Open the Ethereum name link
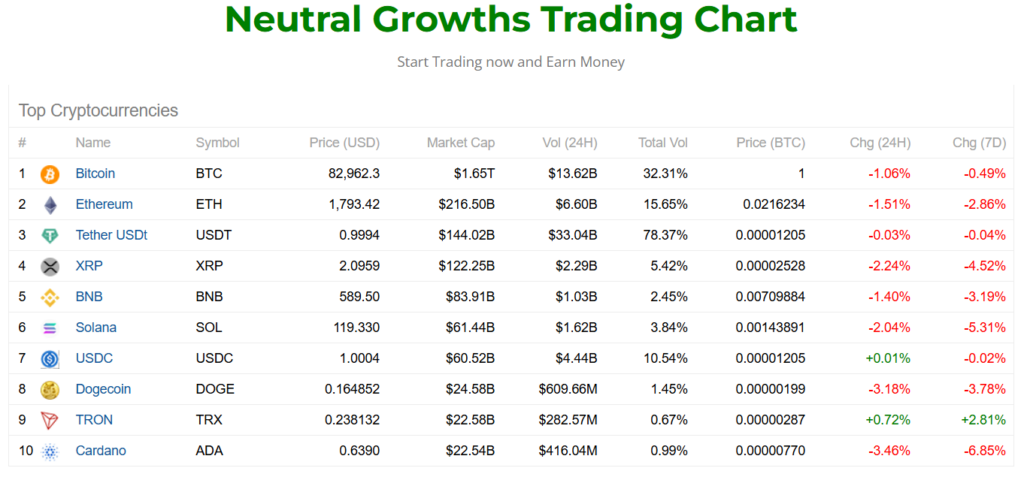Screen dimensions: 1024x477 (x=104, y=204)
